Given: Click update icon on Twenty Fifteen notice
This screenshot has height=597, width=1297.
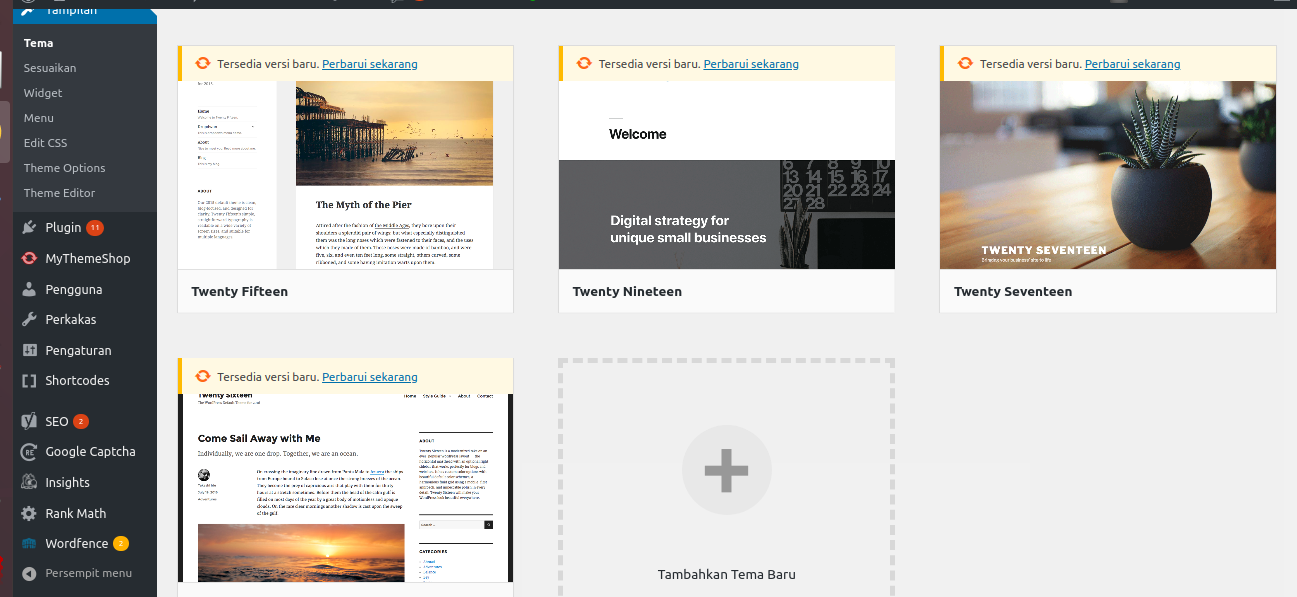Looking at the screenshot, I should (203, 63).
